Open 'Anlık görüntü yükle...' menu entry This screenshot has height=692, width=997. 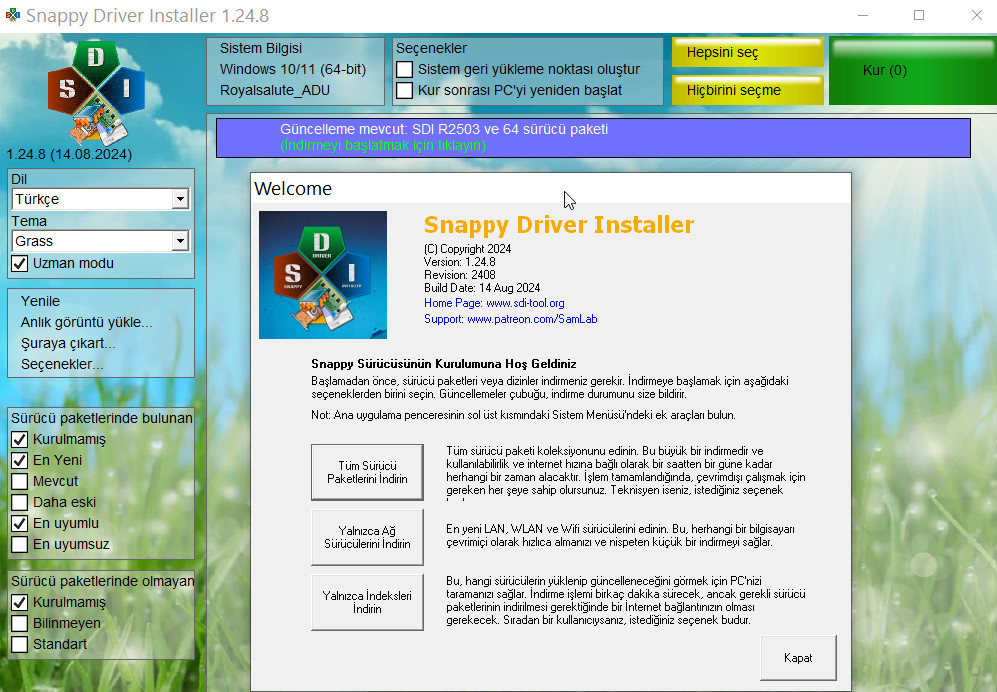(x=86, y=322)
